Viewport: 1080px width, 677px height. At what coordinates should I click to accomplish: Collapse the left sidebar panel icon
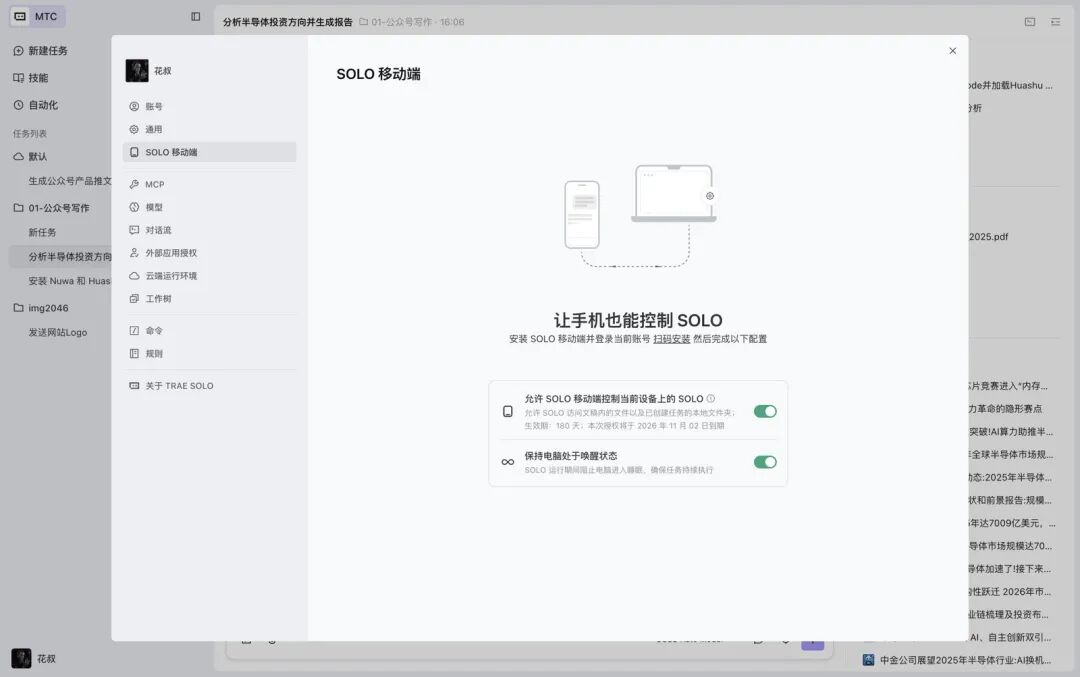click(196, 17)
